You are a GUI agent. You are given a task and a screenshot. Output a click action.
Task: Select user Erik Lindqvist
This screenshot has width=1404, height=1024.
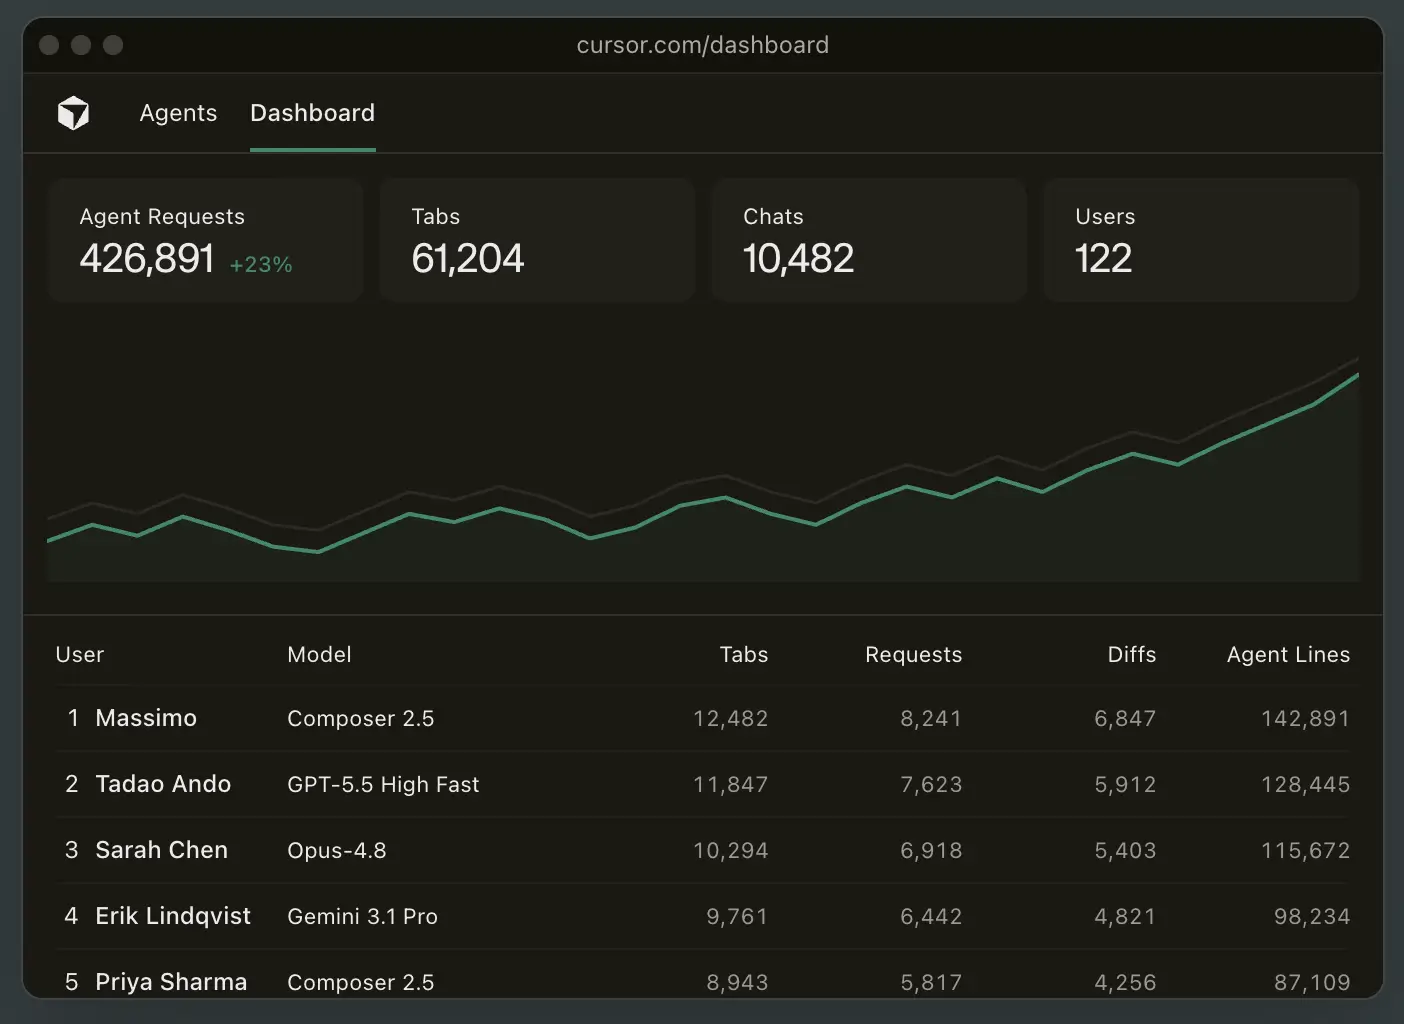click(x=173, y=916)
